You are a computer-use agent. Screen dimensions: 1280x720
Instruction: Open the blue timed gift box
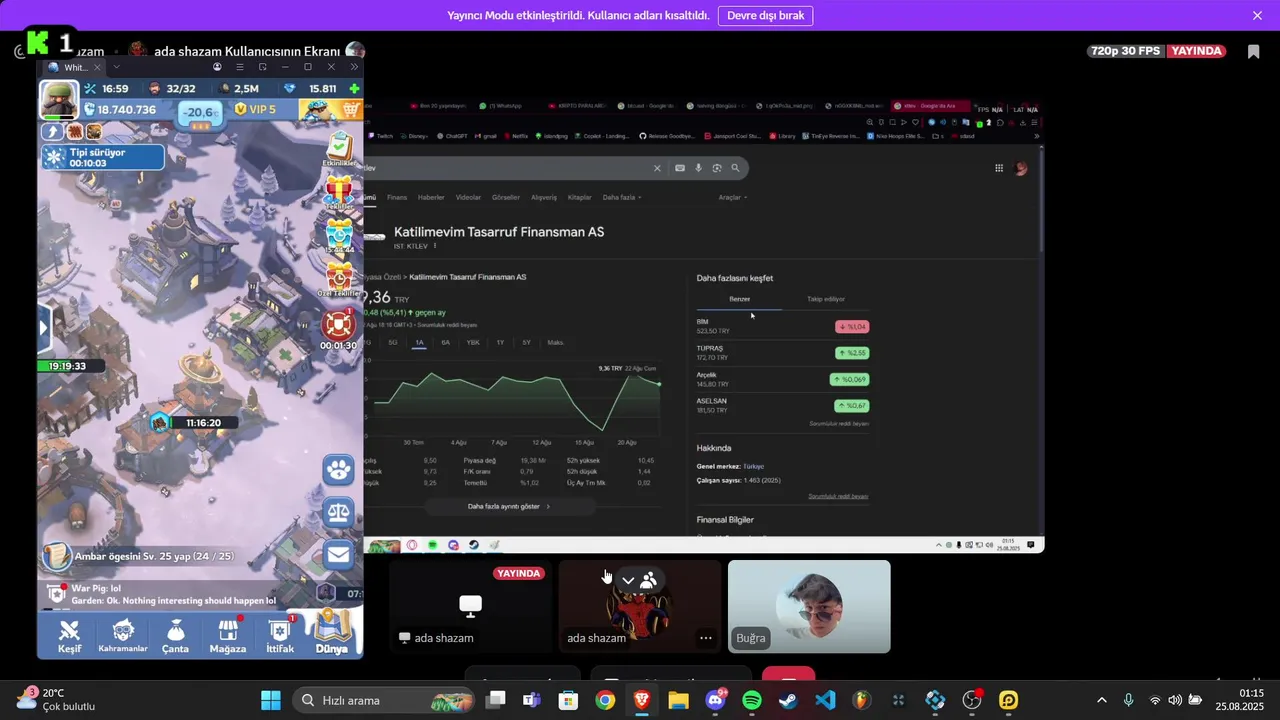(339, 236)
